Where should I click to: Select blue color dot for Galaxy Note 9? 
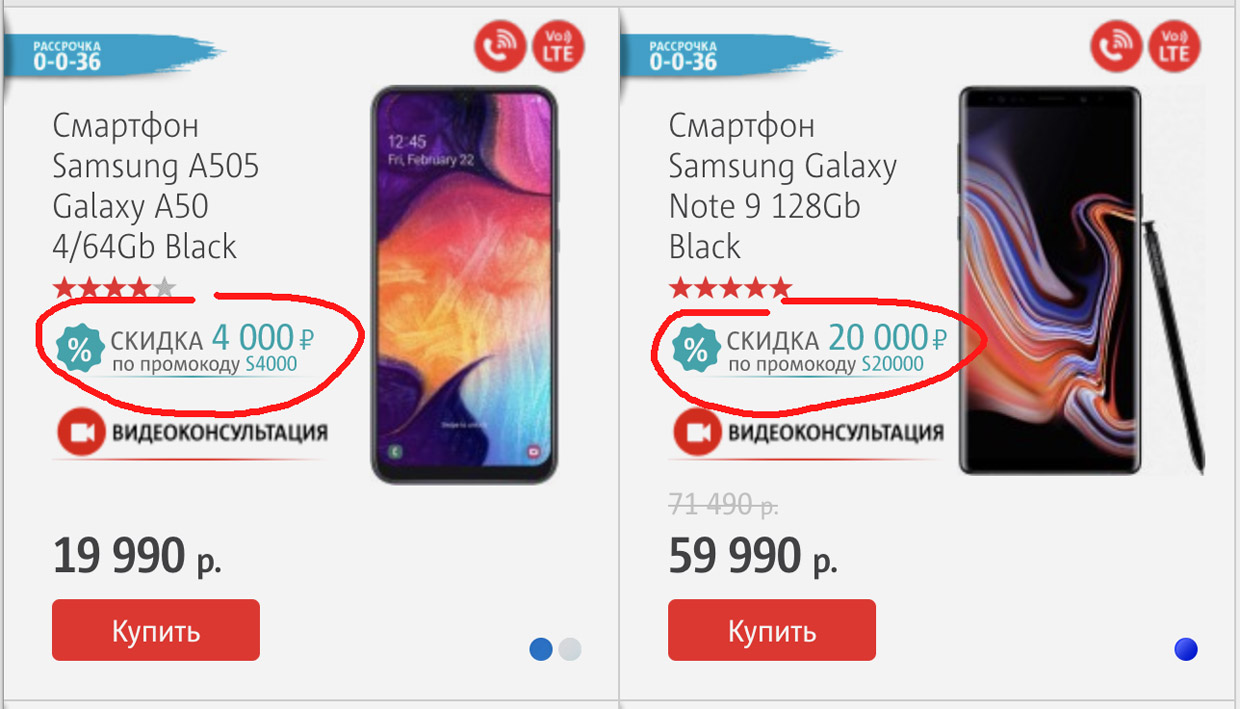pyautogui.click(x=1186, y=650)
